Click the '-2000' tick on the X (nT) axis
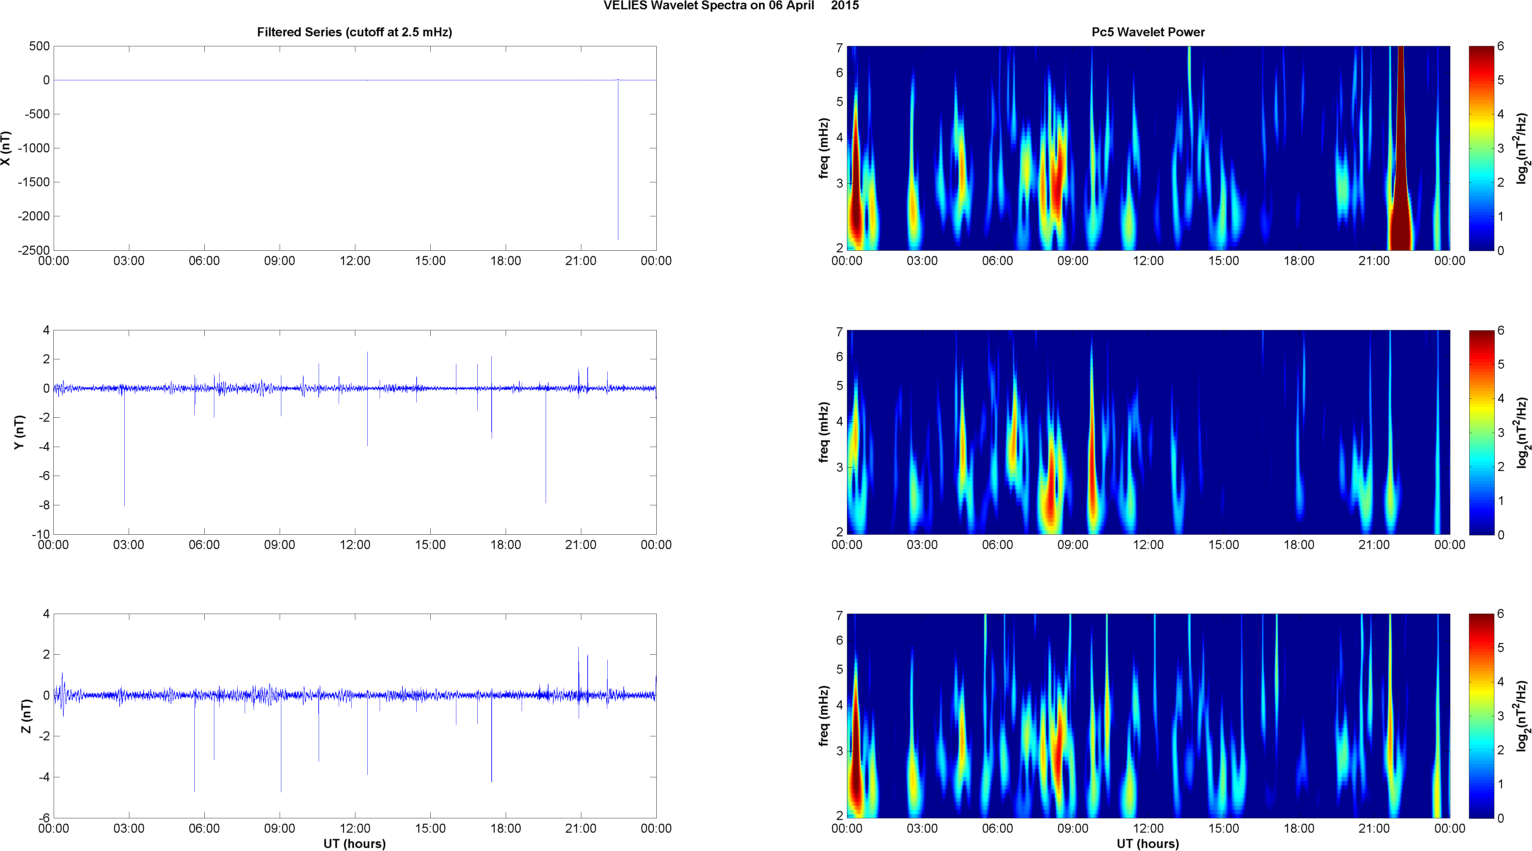The height and width of the screenshot is (851, 1532). tap(33, 216)
